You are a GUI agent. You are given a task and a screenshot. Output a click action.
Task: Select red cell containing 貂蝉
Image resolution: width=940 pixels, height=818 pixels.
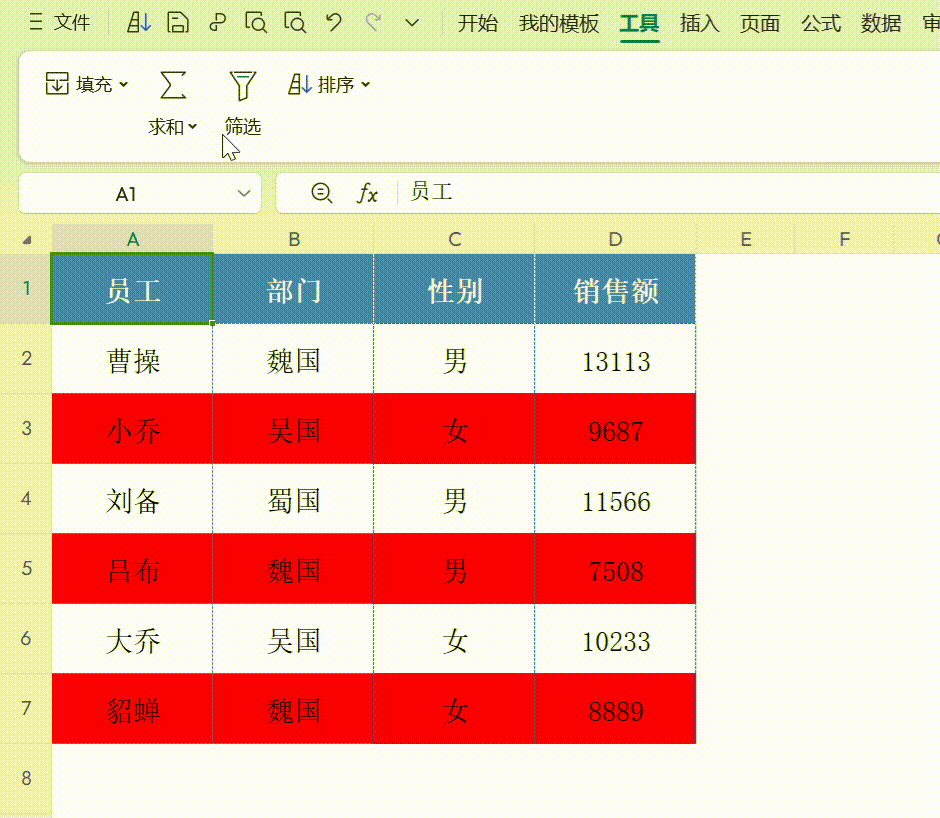(132, 709)
